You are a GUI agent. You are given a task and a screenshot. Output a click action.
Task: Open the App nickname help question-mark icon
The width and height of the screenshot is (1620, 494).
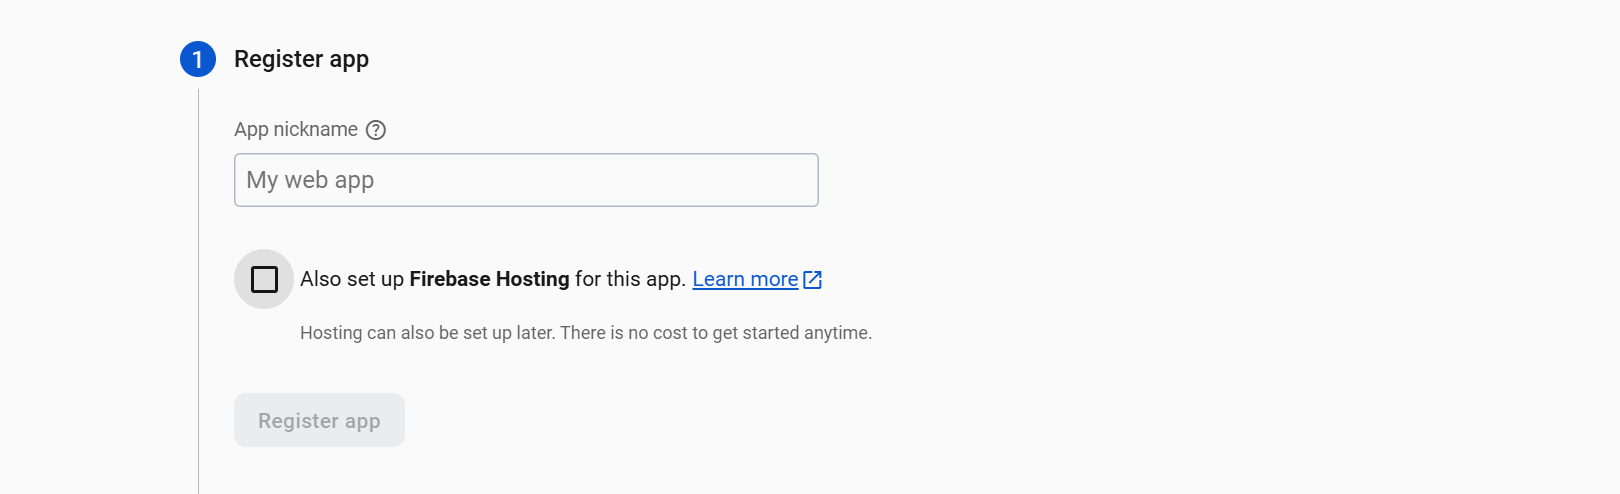(376, 130)
